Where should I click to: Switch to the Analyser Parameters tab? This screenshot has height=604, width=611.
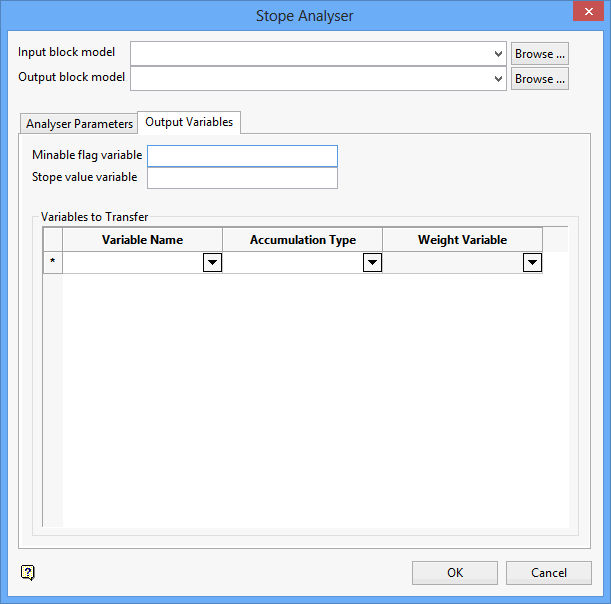(x=79, y=124)
